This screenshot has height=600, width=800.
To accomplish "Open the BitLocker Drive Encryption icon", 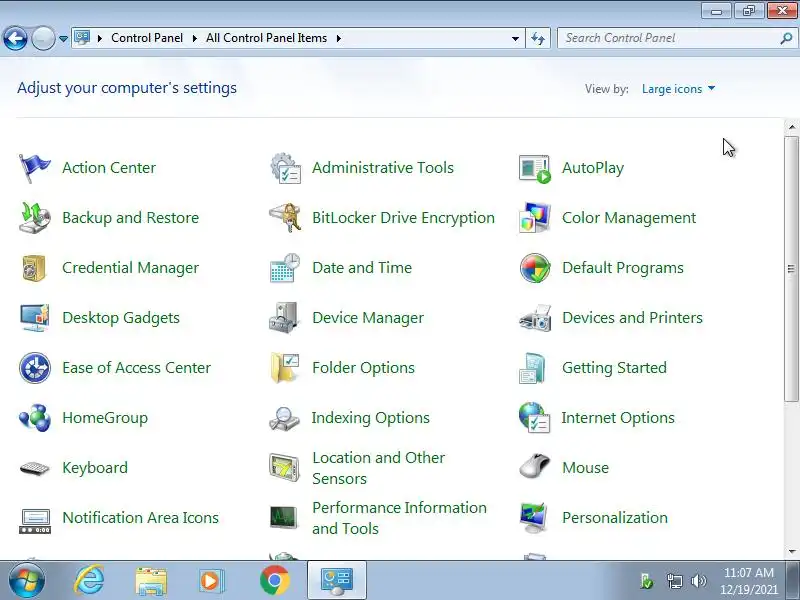I will [x=285, y=218].
